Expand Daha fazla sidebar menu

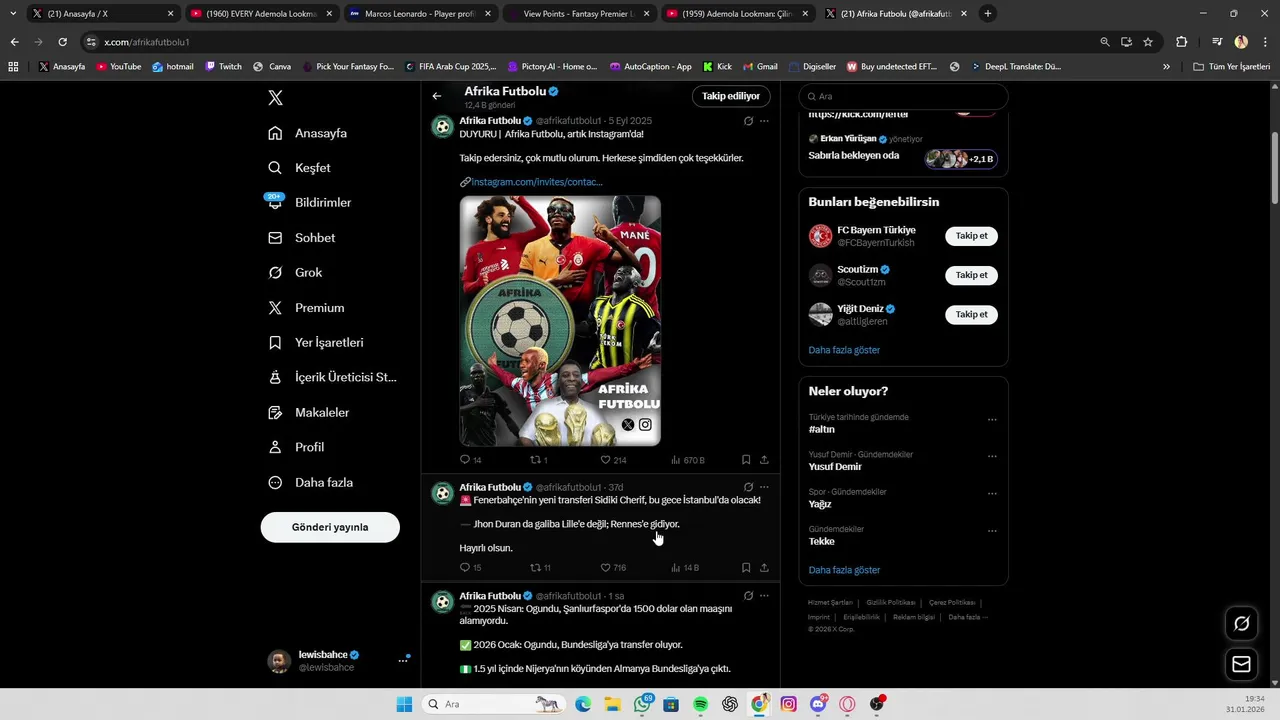[x=310, y=482]
